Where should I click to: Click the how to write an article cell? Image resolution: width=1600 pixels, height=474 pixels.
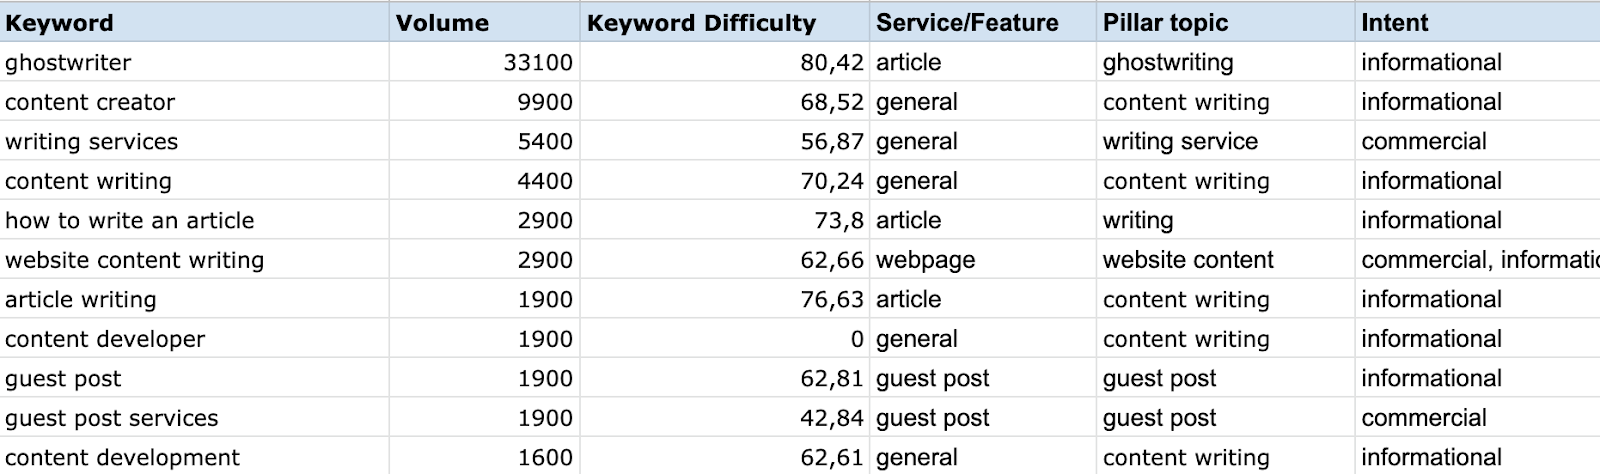(x=194, y=220)
